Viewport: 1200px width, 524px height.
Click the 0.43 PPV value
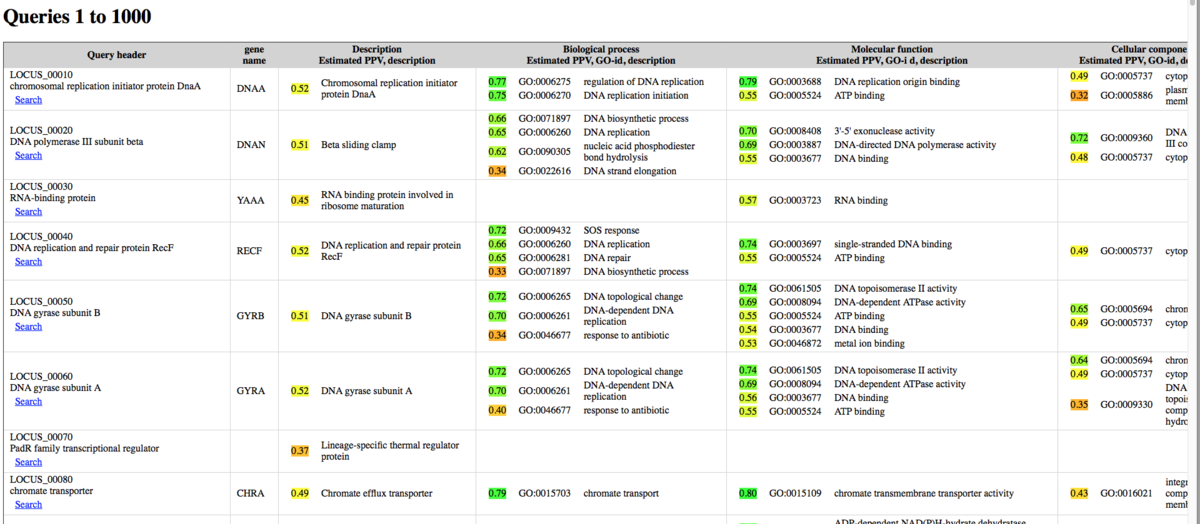(1079, 493)
